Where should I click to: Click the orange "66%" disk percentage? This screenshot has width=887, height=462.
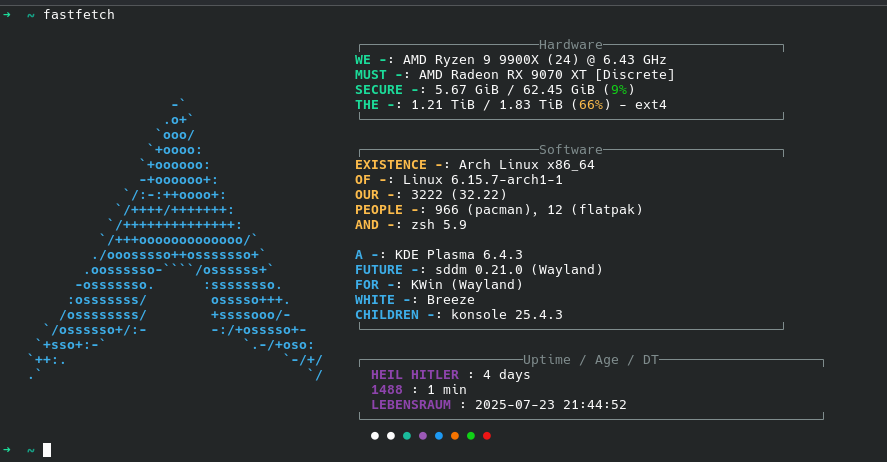pyautogui.click(x=591, y=105)
